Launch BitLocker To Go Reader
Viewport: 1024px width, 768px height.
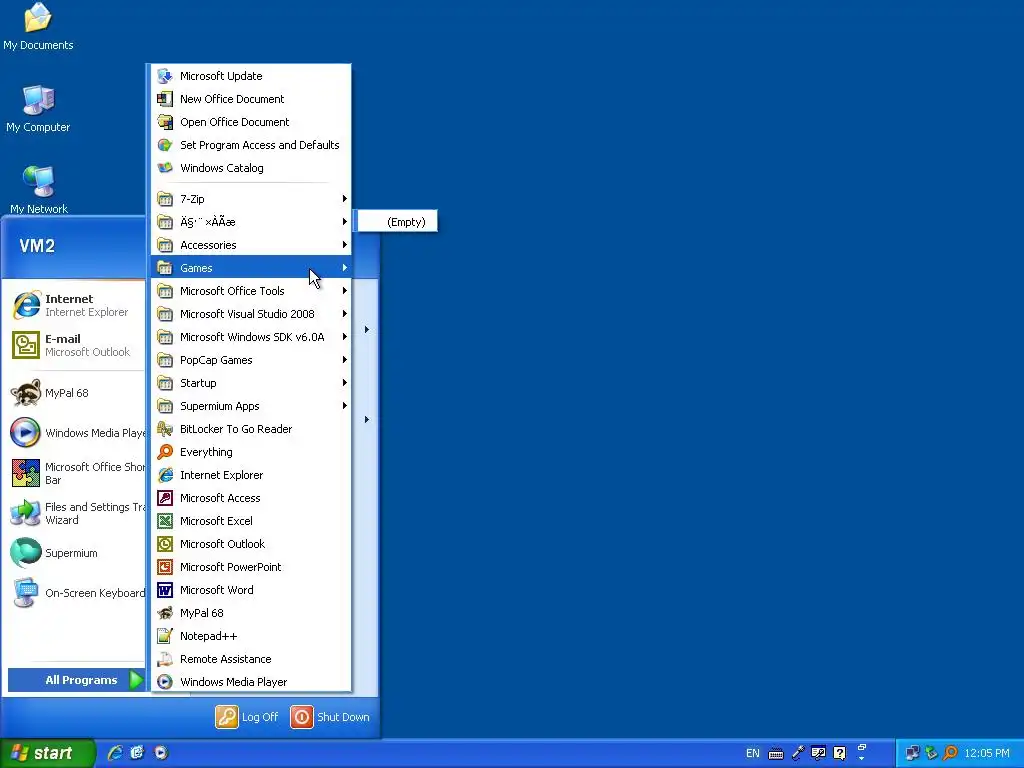pyautogui.click(x=251, y=429)
